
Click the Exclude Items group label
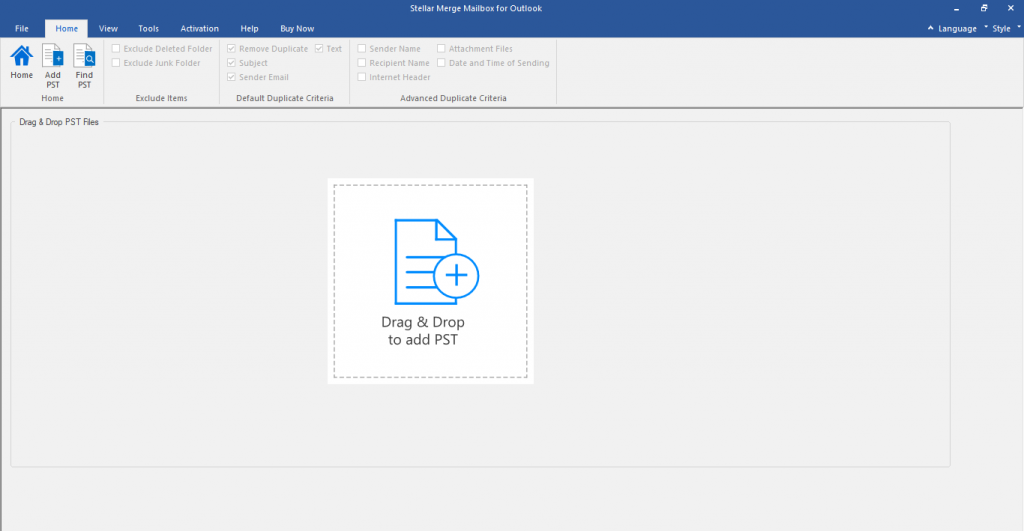(x=161, y=98)
